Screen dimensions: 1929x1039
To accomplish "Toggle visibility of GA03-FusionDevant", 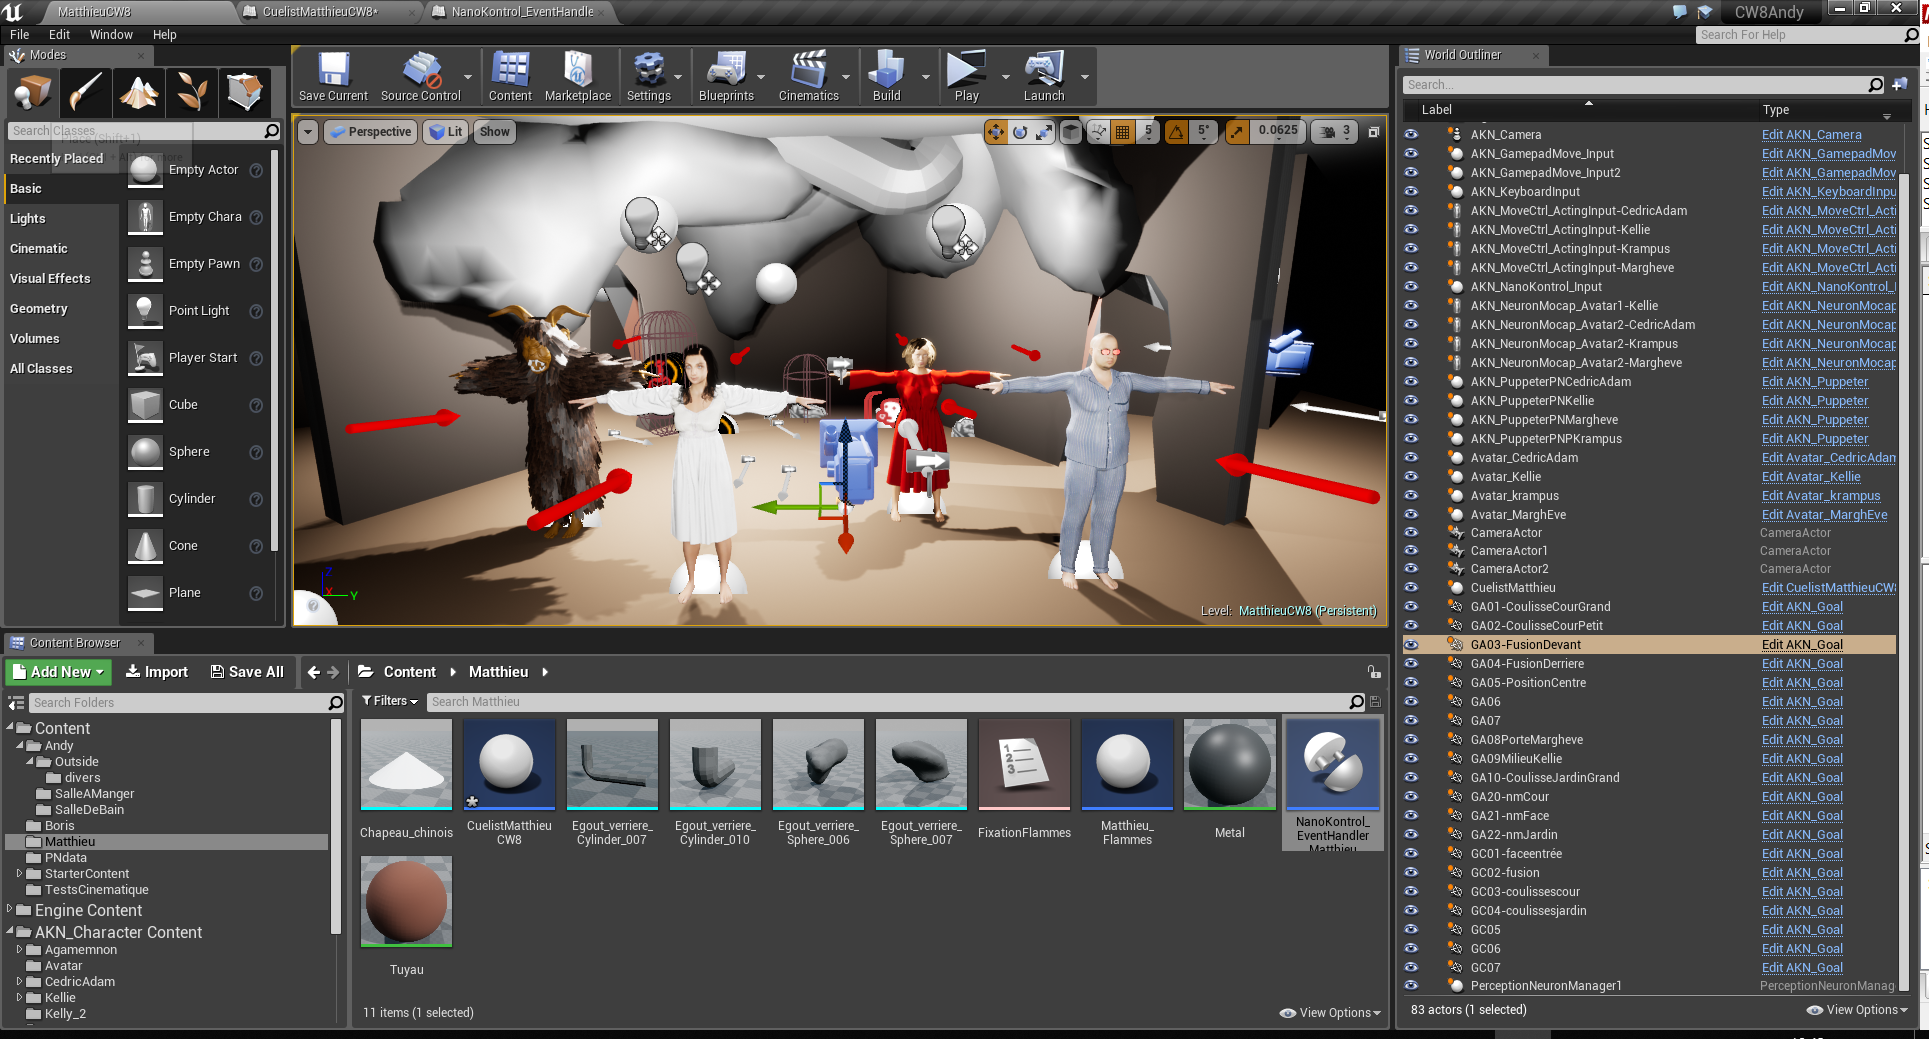I will (1411, 645).
